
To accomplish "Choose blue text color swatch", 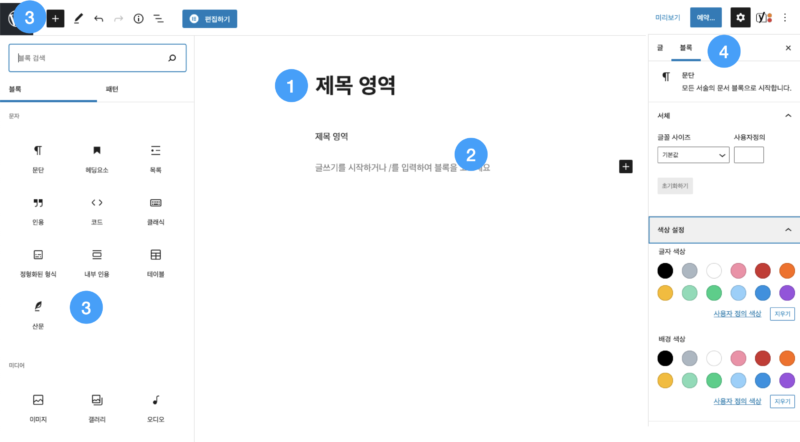I will [763, 293].
